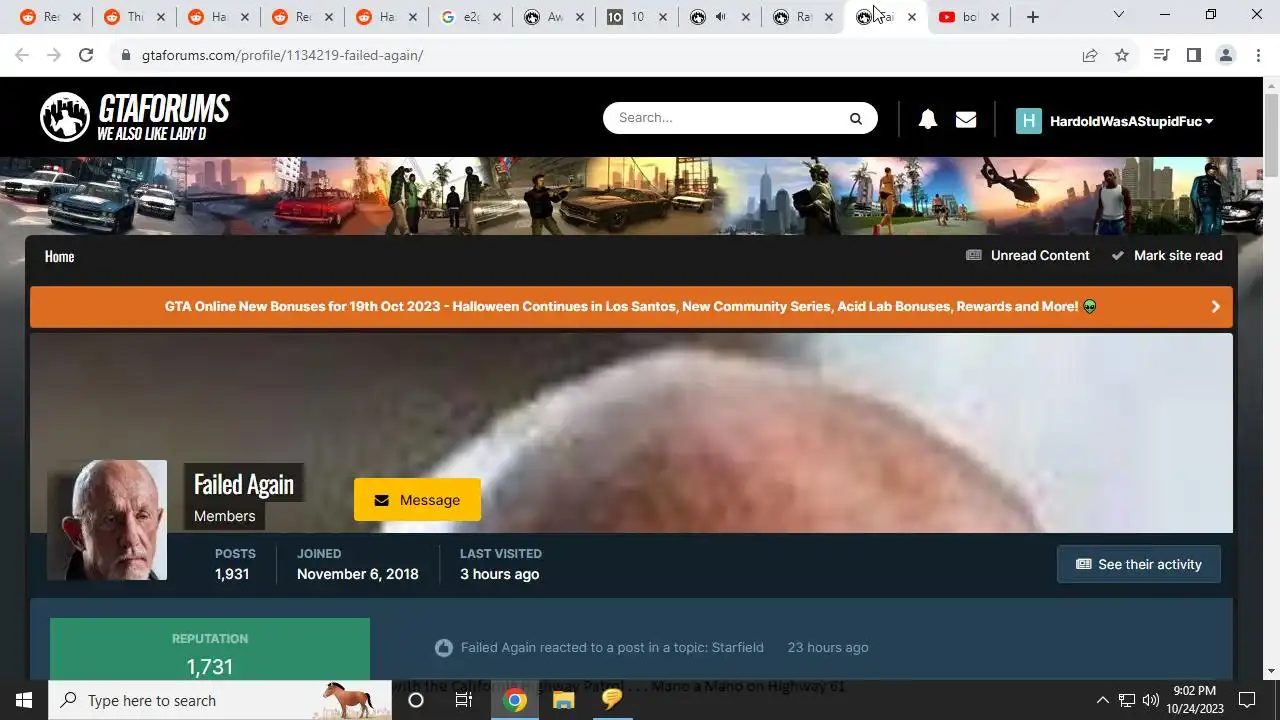Click See their activity button
The height and width of the screenshot is (720, 1280).
1139,564
